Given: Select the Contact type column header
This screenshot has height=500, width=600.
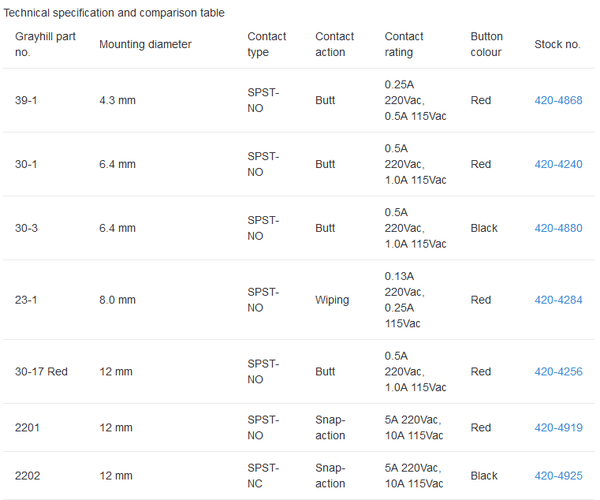Looking at the screenshot, I should pyautogui.click(x=267, y=44).
